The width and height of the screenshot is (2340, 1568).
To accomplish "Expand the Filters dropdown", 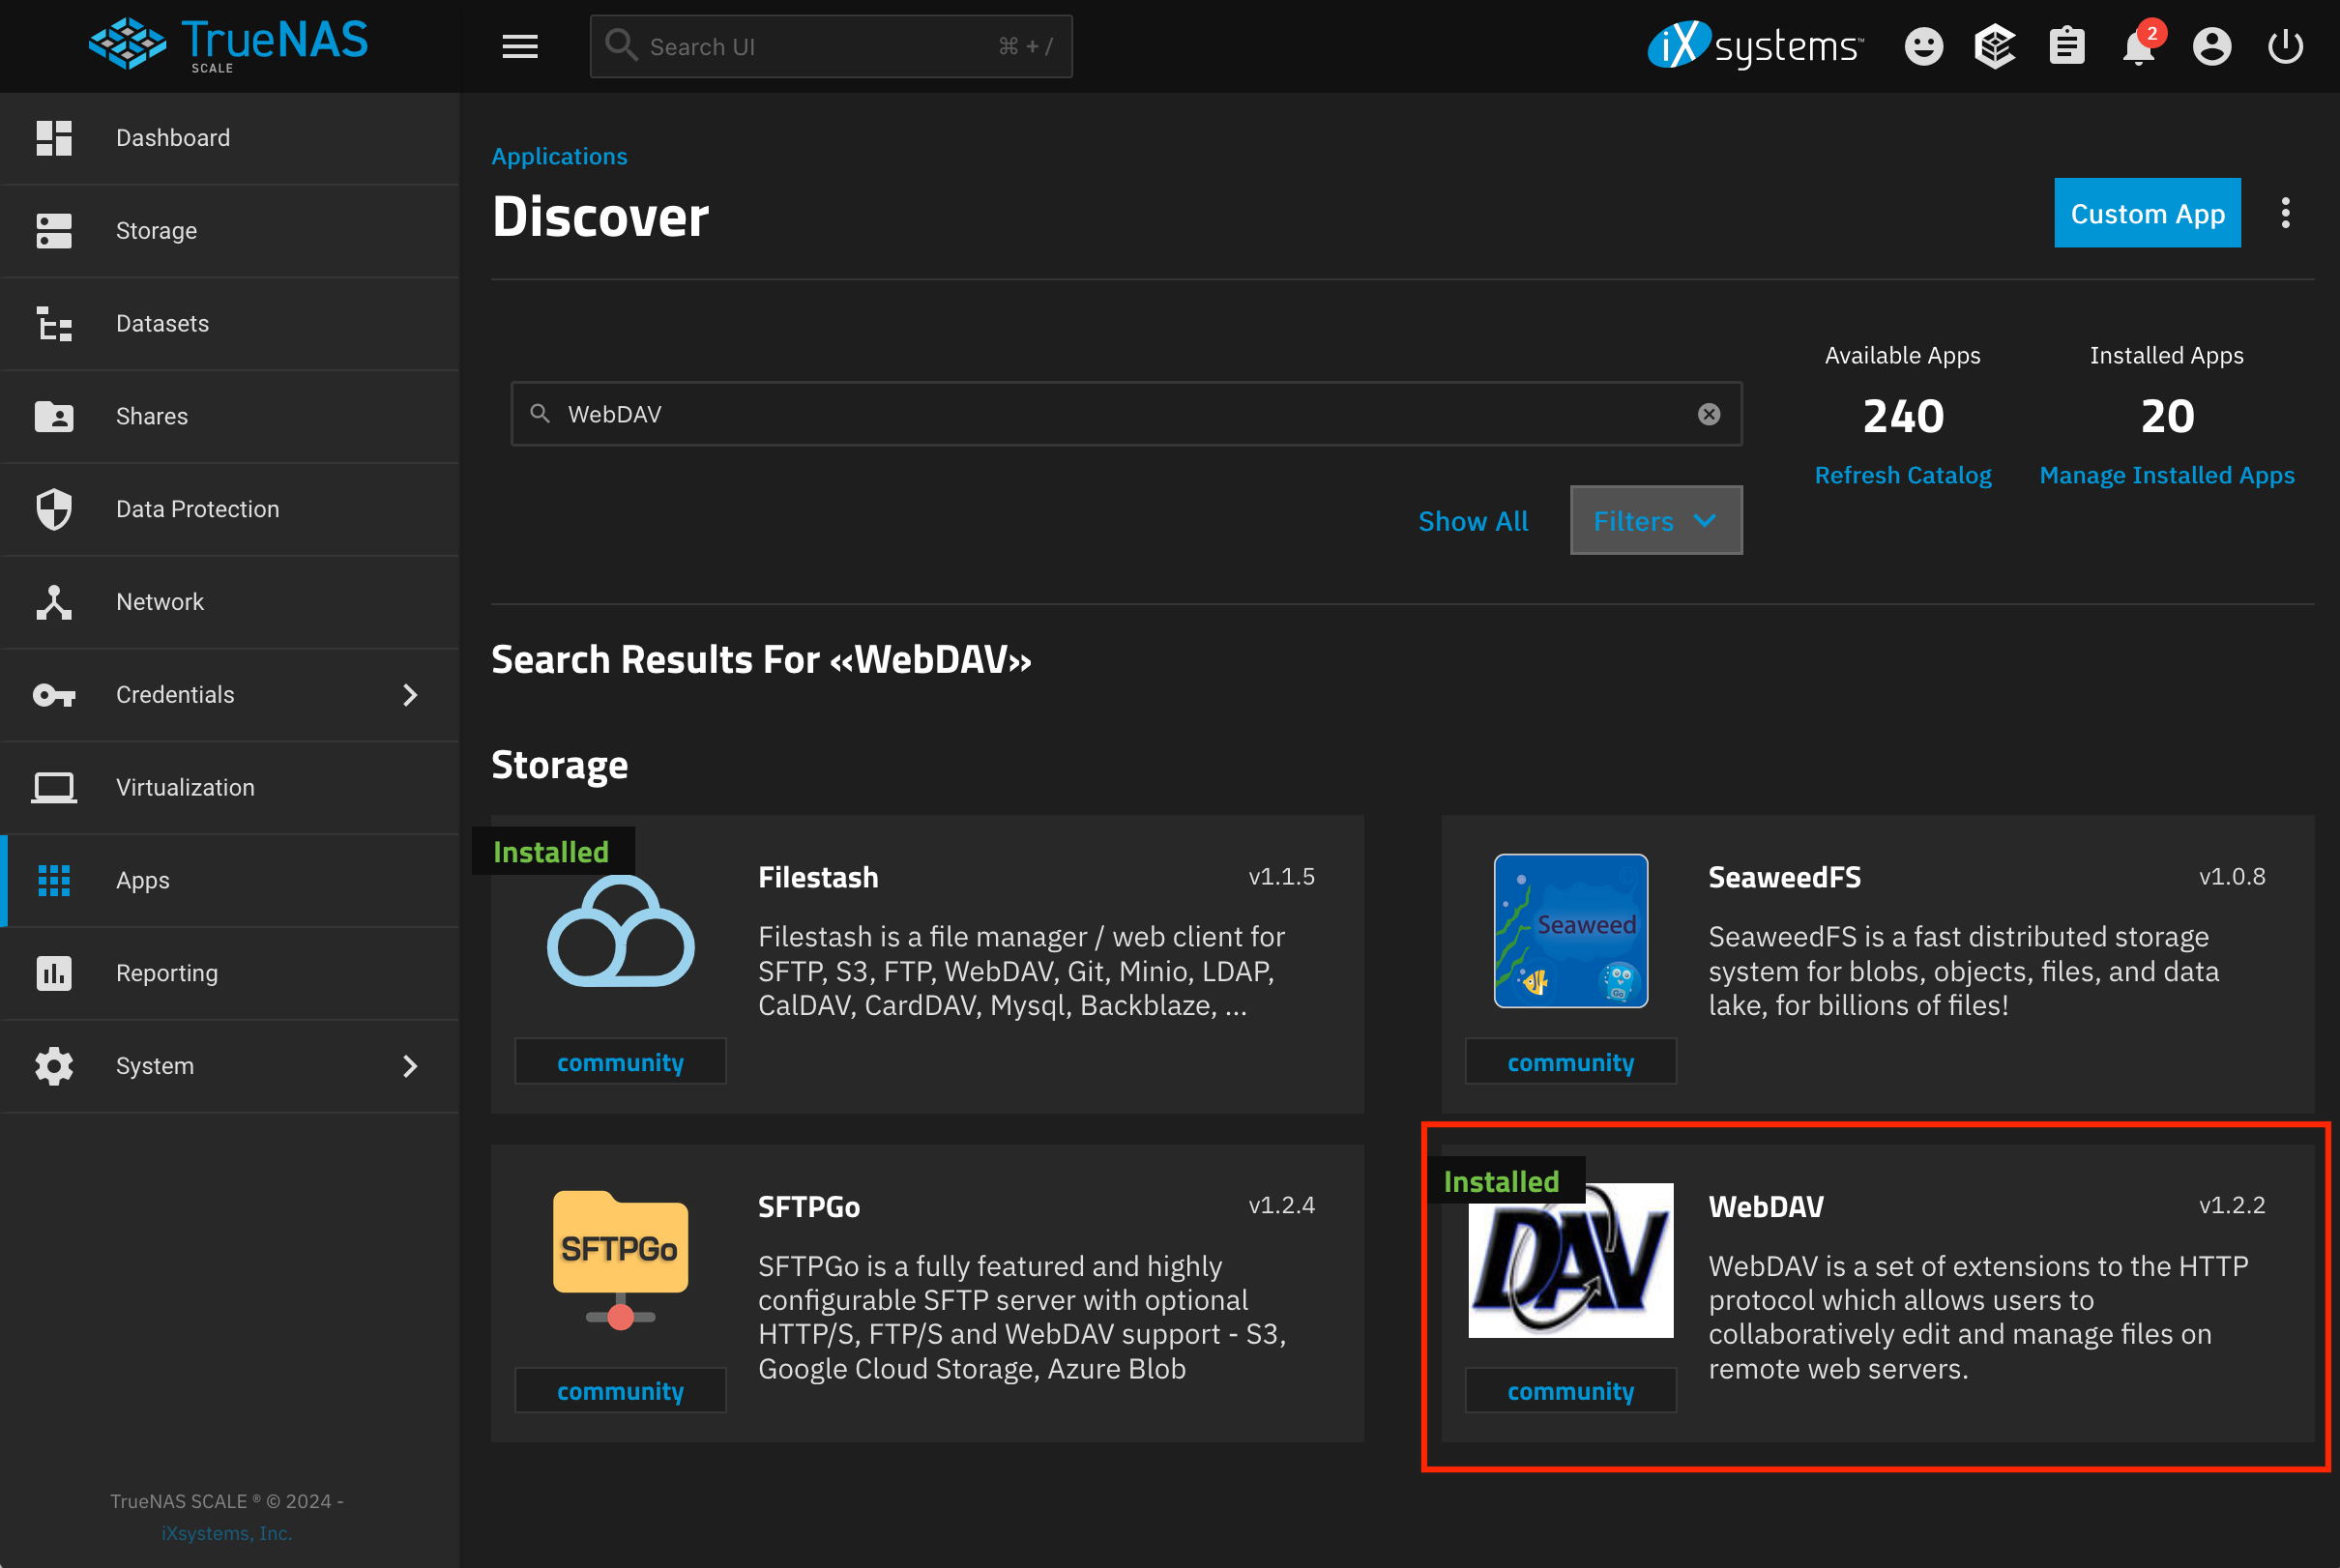I will pyautogui.click(x=1655, y=520).
